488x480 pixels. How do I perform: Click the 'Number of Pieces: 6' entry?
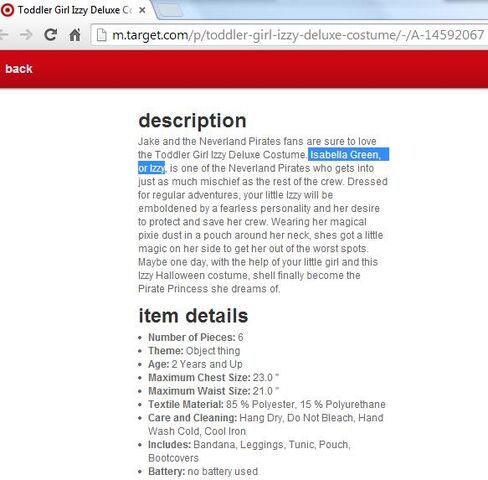pyautogui.click(x=196, y=337)
